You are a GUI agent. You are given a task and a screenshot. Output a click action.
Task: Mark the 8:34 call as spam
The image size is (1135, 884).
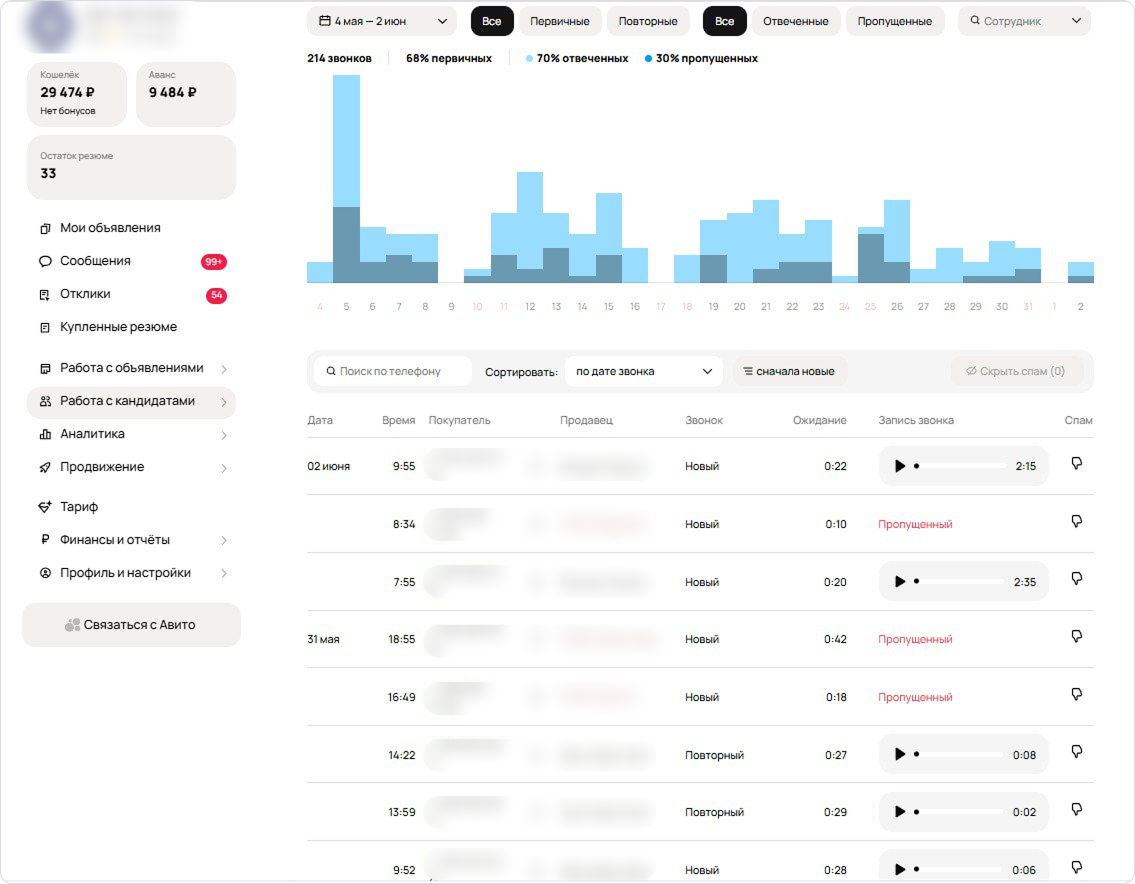coord(1077,522)
